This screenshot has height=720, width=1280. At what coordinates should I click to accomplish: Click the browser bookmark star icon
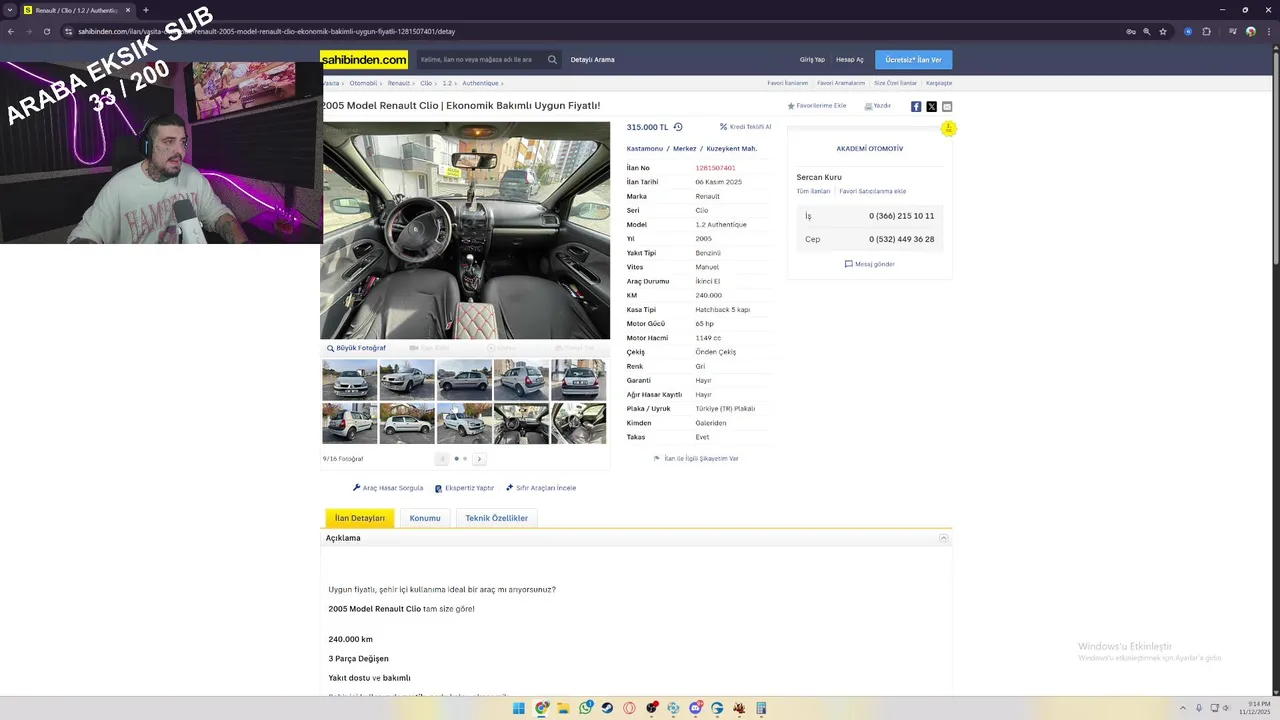[x=1163, y=31]
